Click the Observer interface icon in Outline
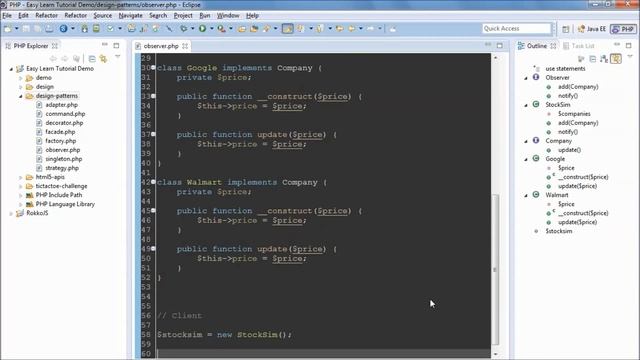The width and height of the screenshot is (640, 360). 536,77
